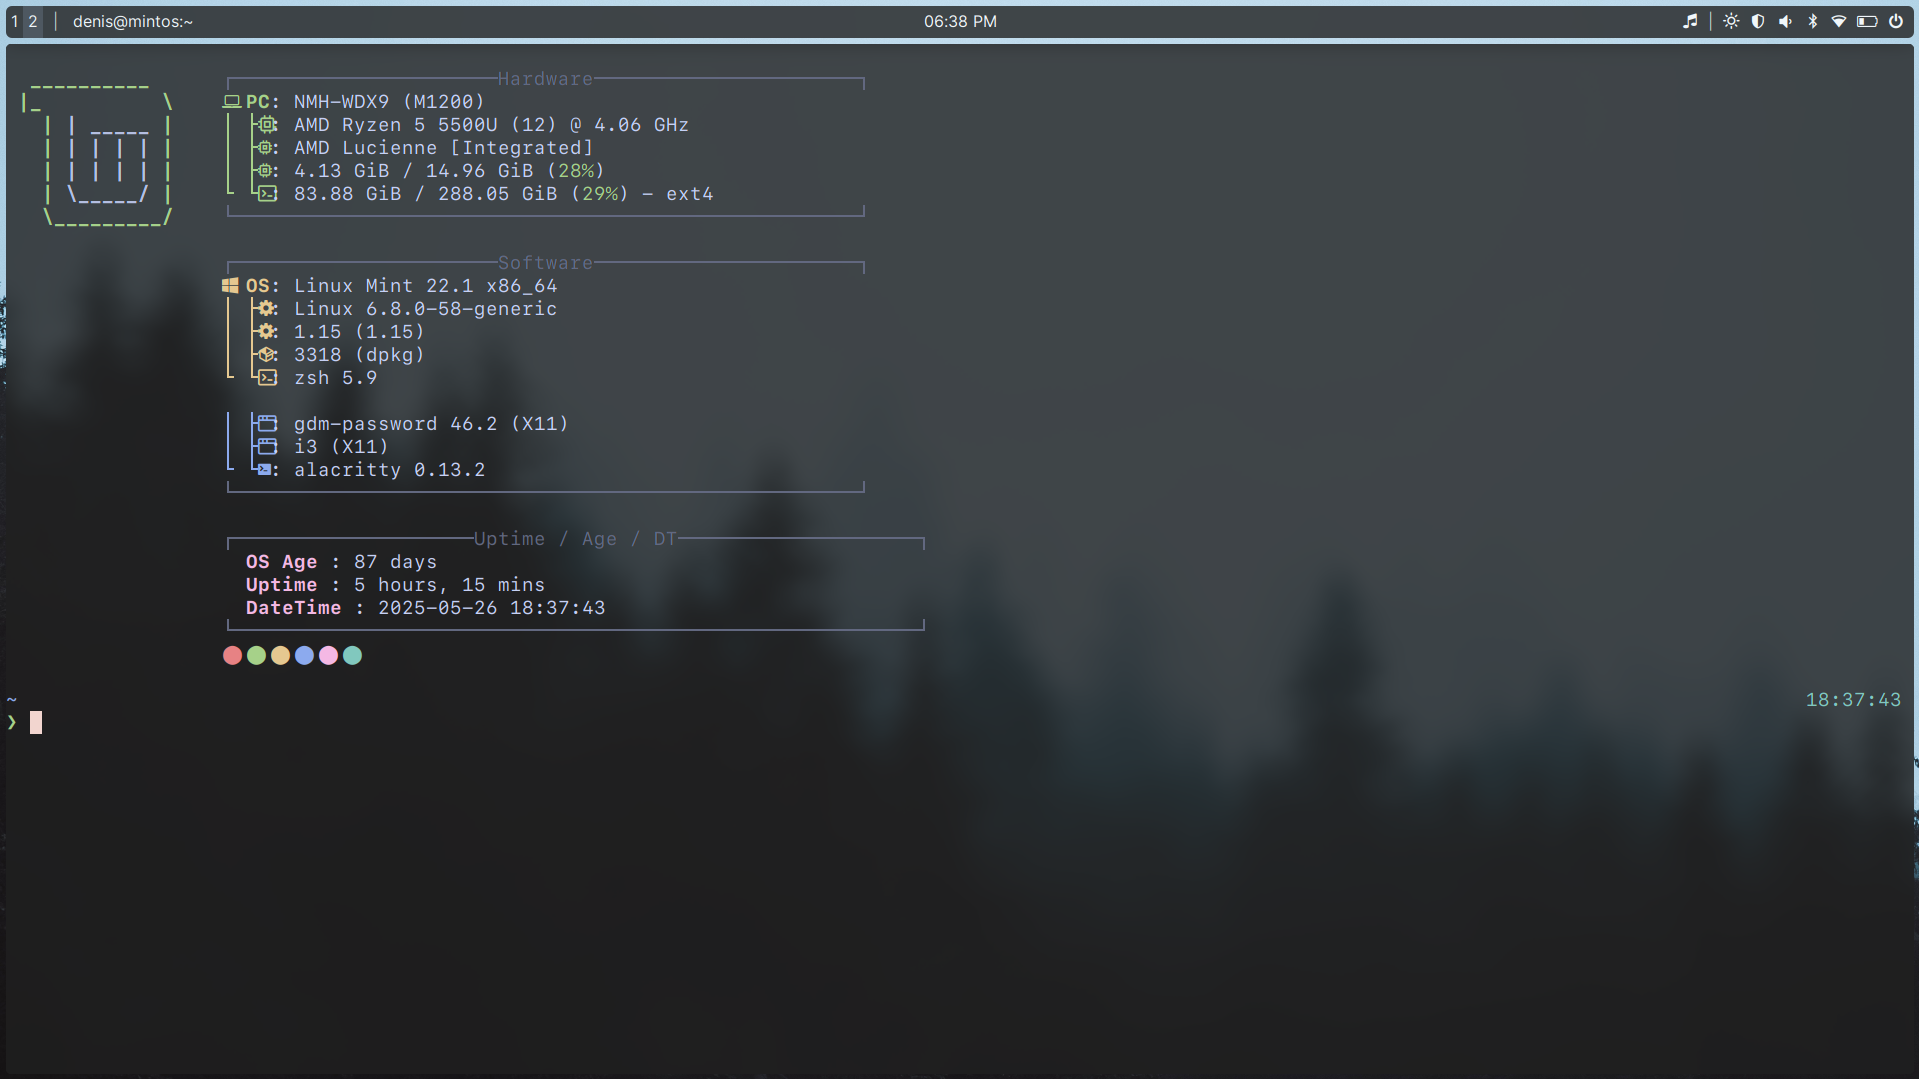Click the package icon beside 3318 (dpkg)

click(267, 355)
